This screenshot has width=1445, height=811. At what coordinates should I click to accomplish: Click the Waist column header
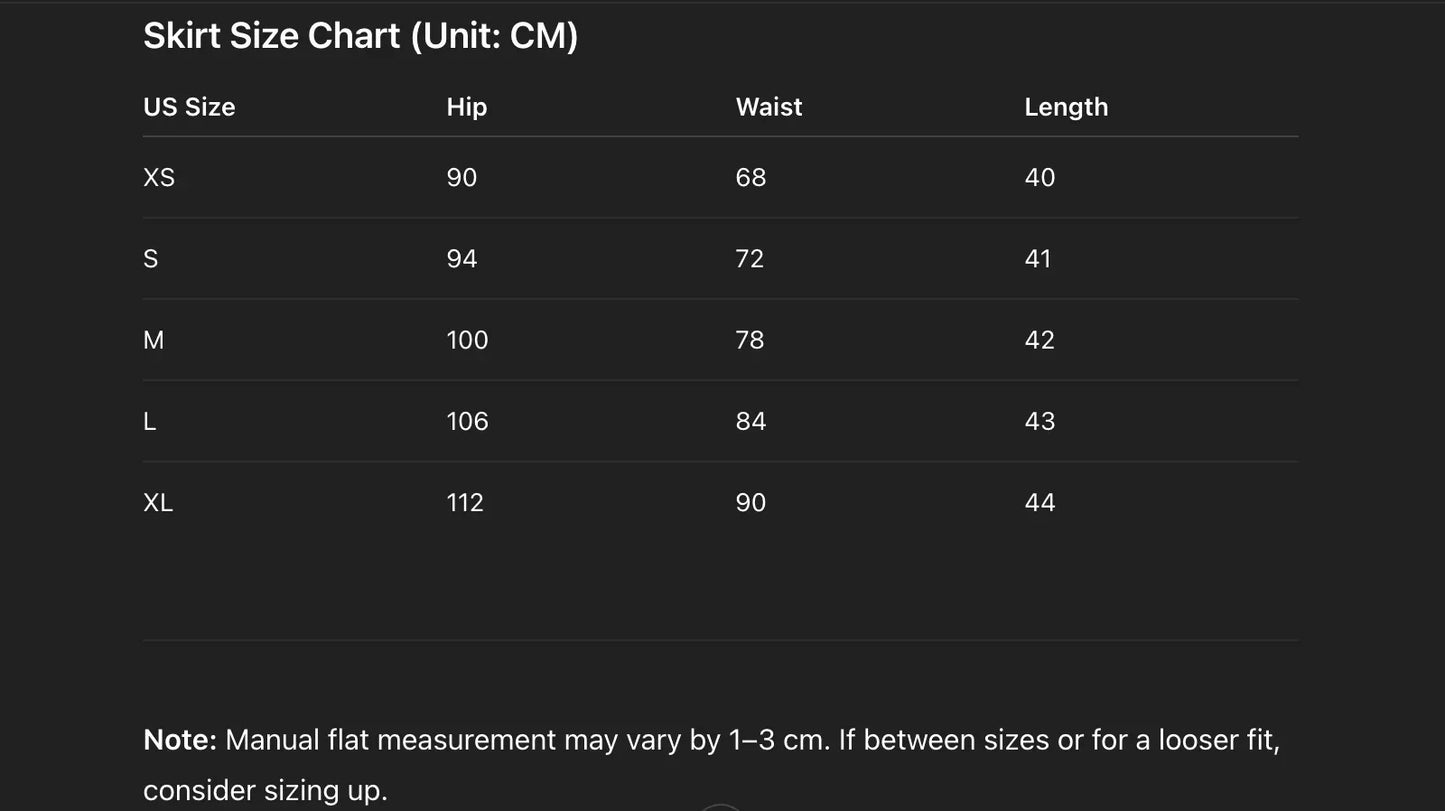tap(768, 107)
